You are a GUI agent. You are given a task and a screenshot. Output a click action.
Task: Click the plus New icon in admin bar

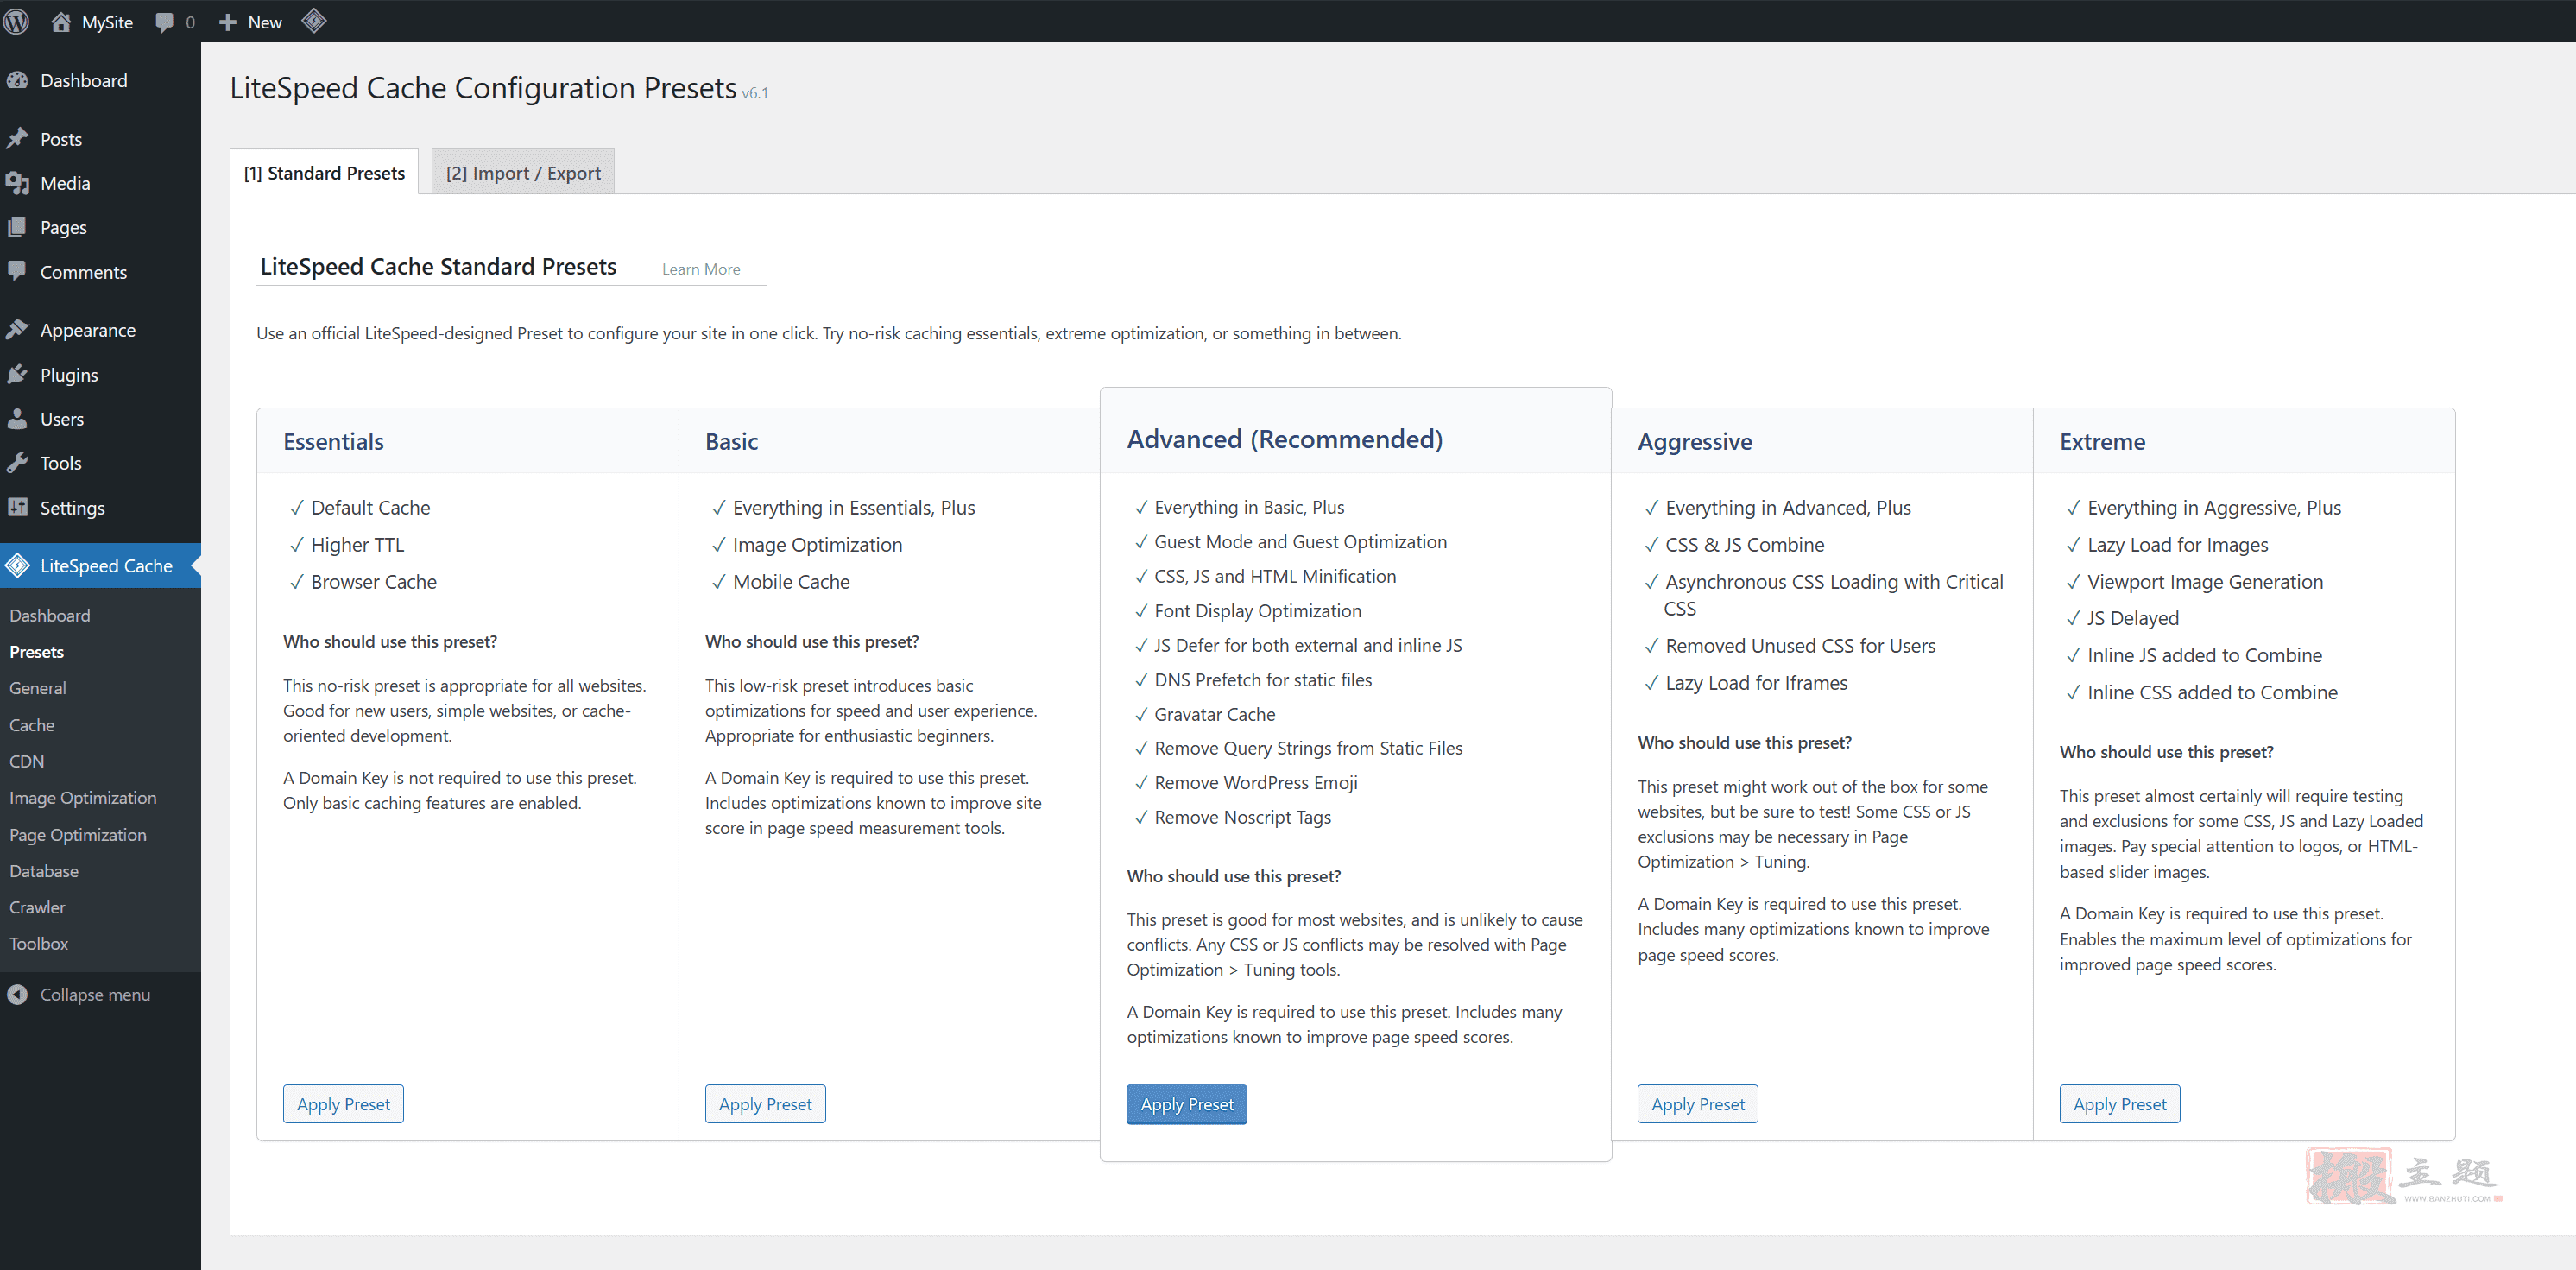tap(228, 22)
